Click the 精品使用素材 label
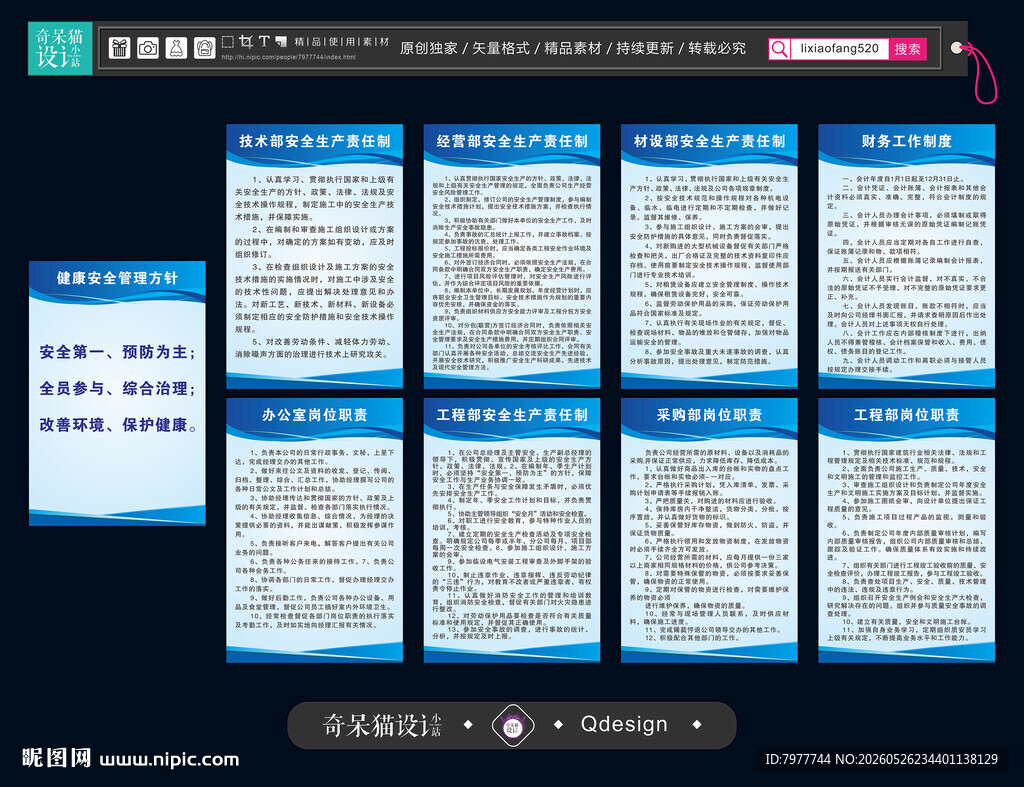Viewport: 1024px width, 787px height. 342,42
